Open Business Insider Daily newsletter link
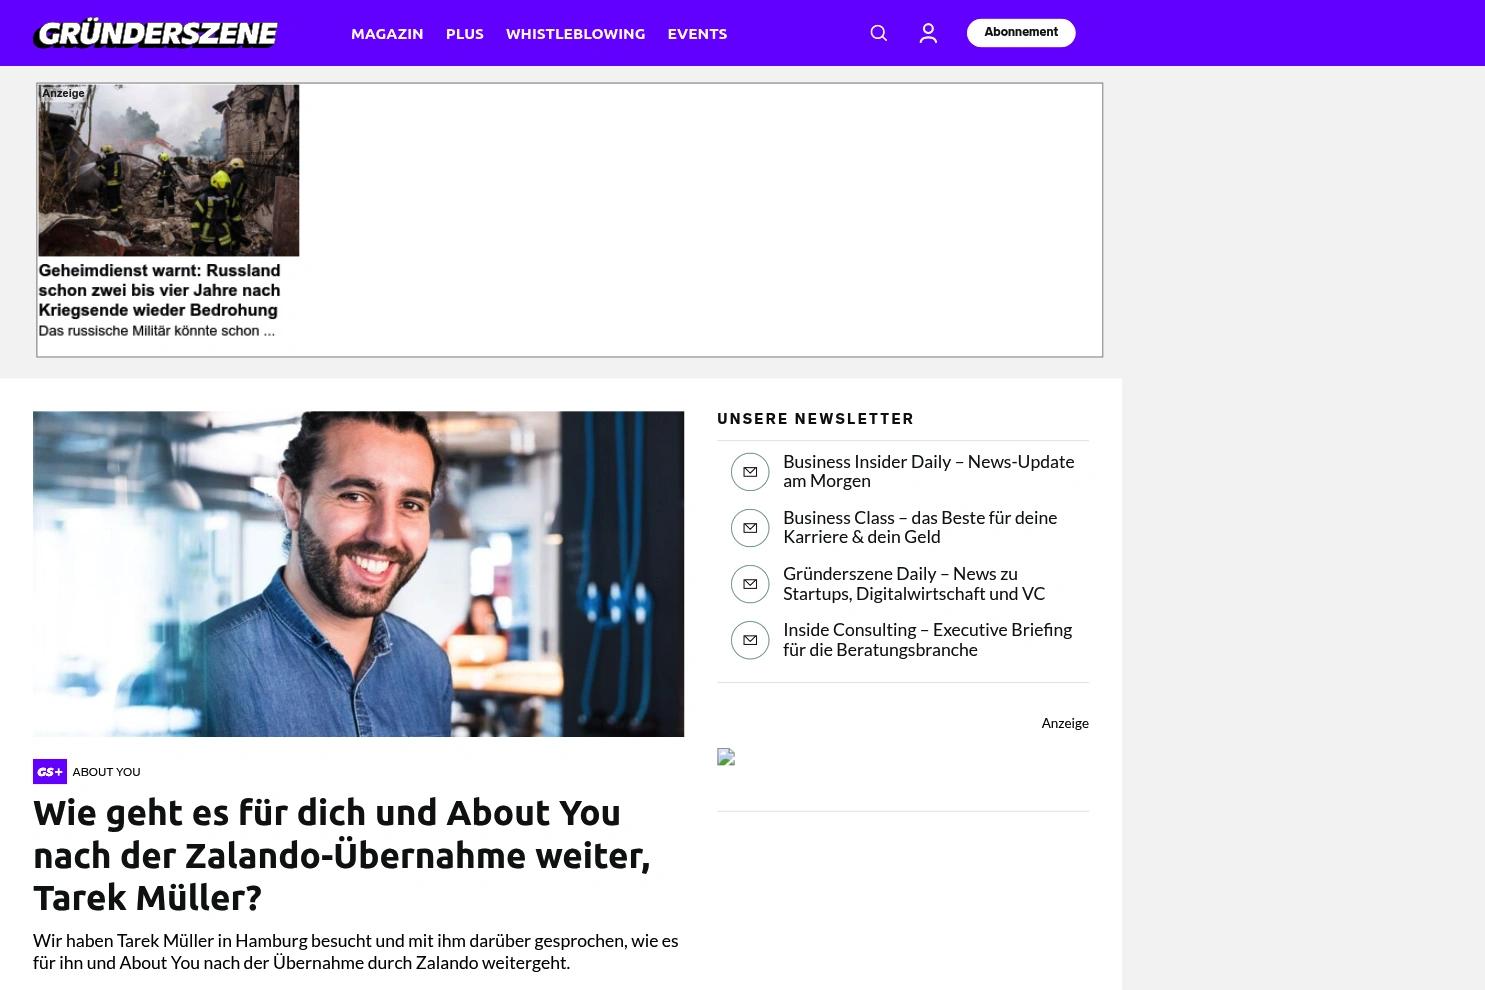1485x990 pixels. [x=928, y=471]
